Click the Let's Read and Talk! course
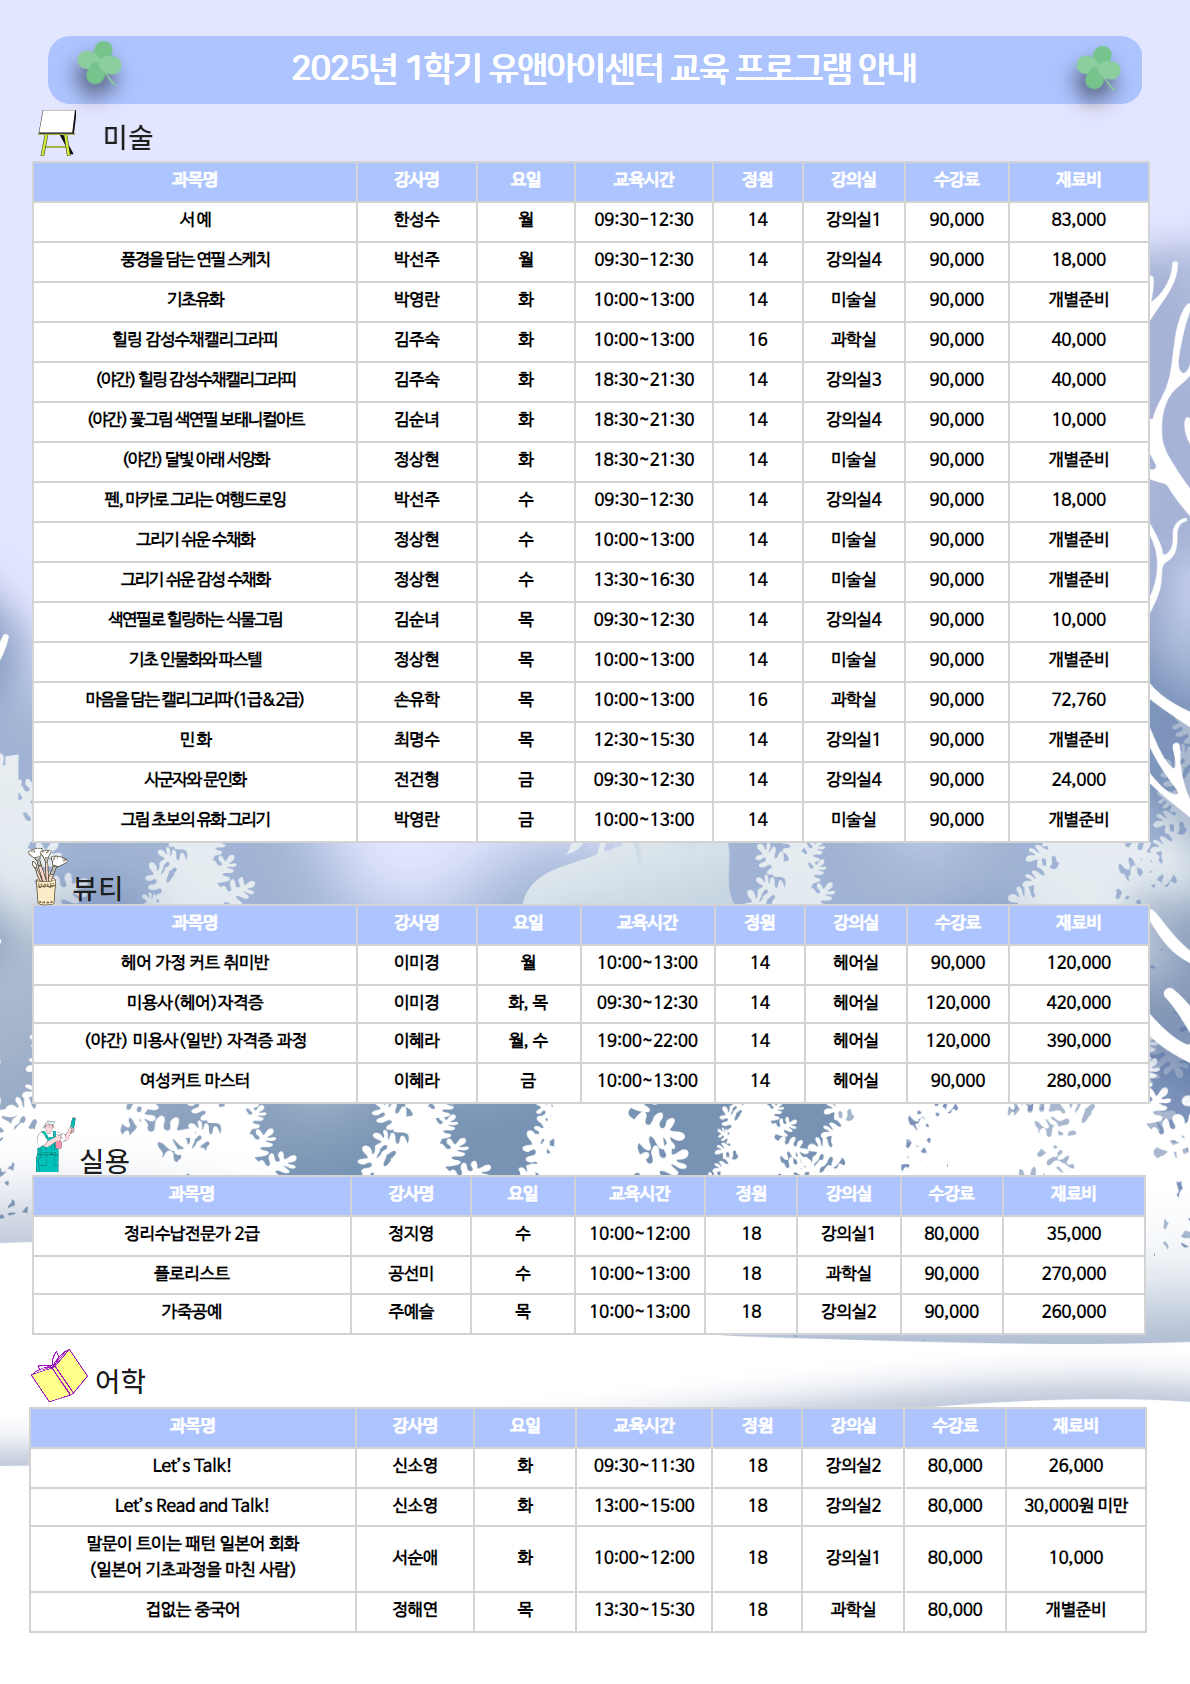The image size is (1190, 1684). [192, 1506]
